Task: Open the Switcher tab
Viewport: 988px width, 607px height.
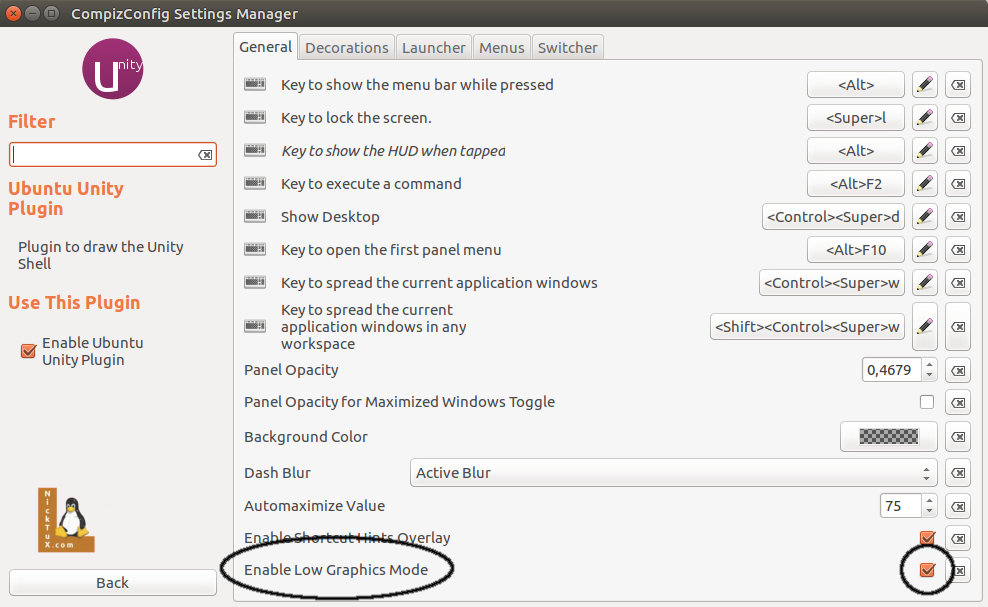Action: (567, 46)
